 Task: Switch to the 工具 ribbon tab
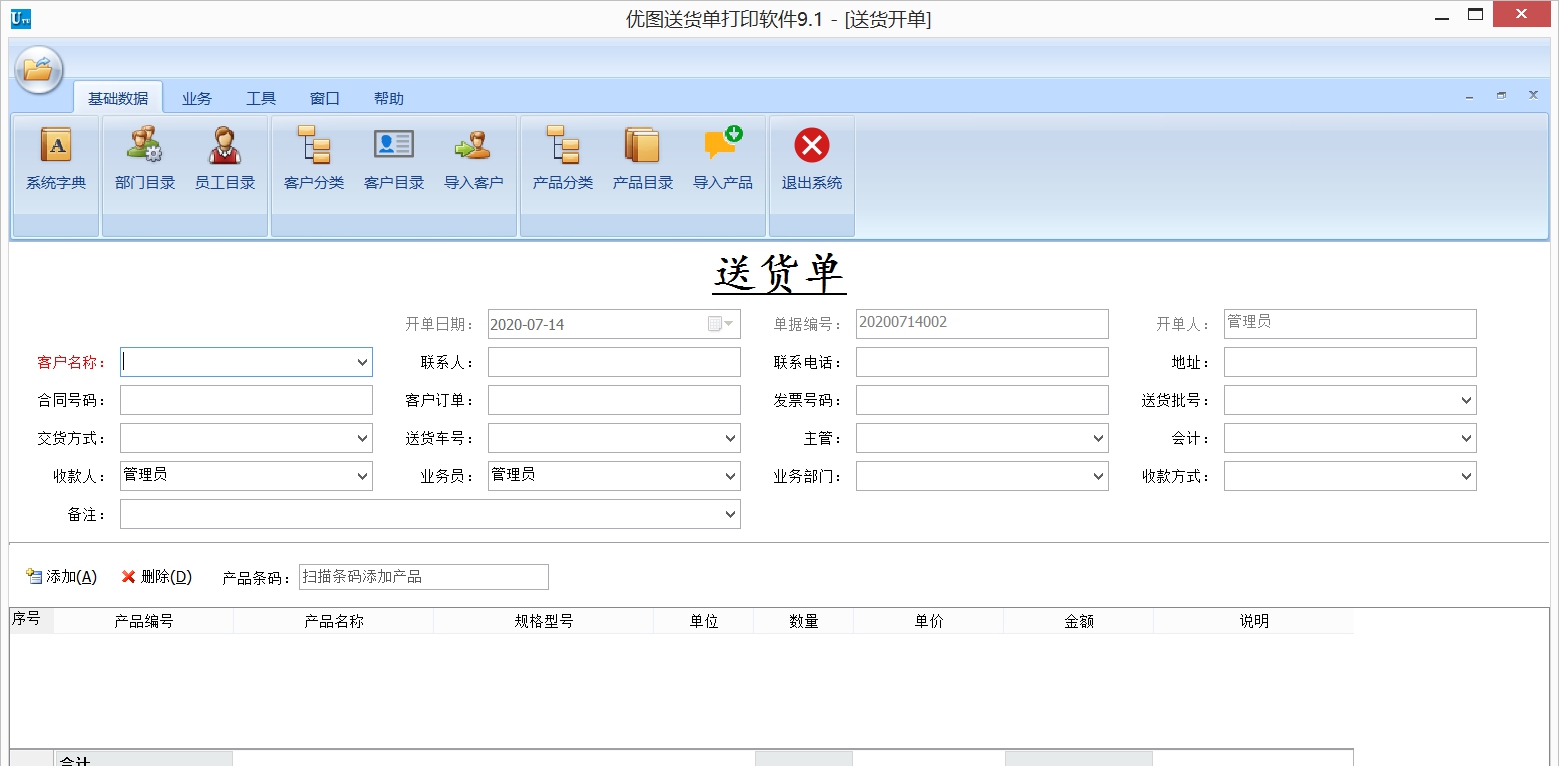tap(261, 98)
